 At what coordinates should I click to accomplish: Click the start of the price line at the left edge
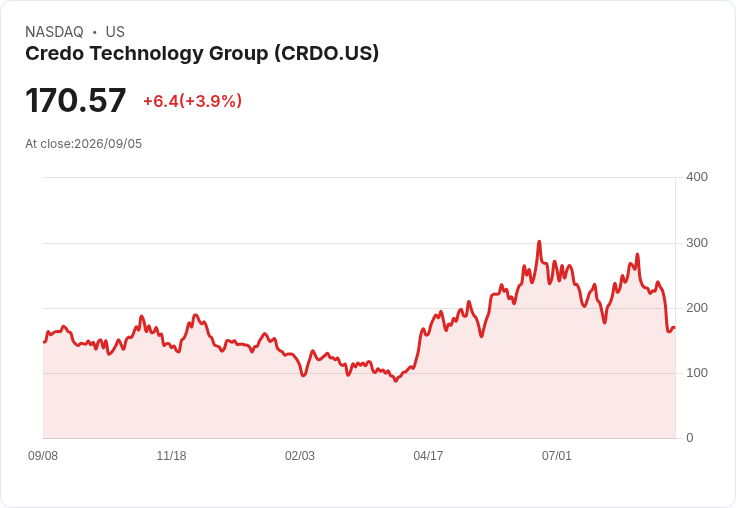click(x=44, y=342)
